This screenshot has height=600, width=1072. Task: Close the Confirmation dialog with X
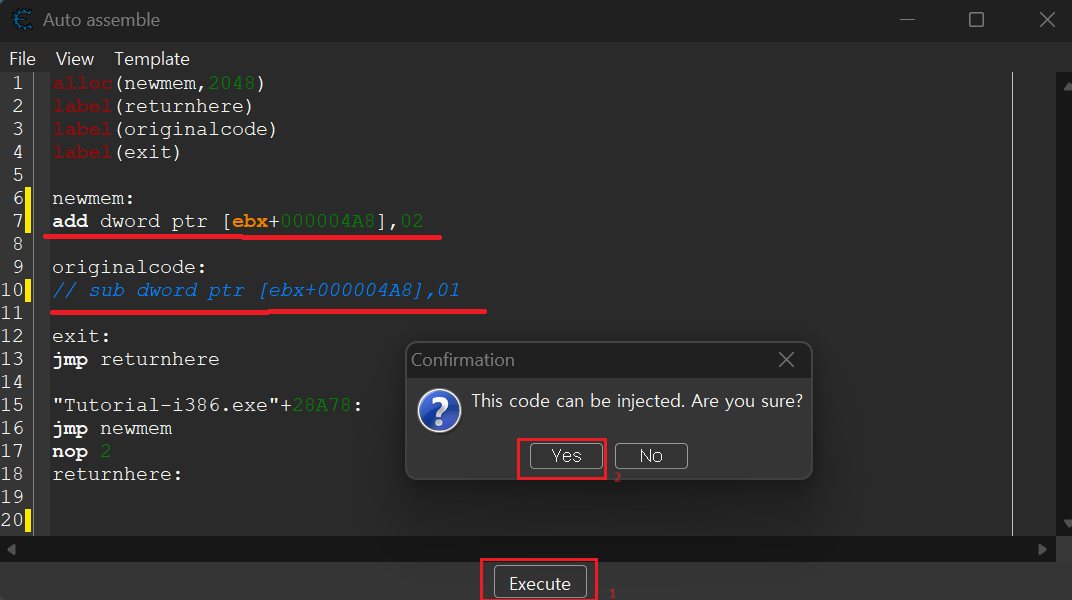tap(786, 359)
